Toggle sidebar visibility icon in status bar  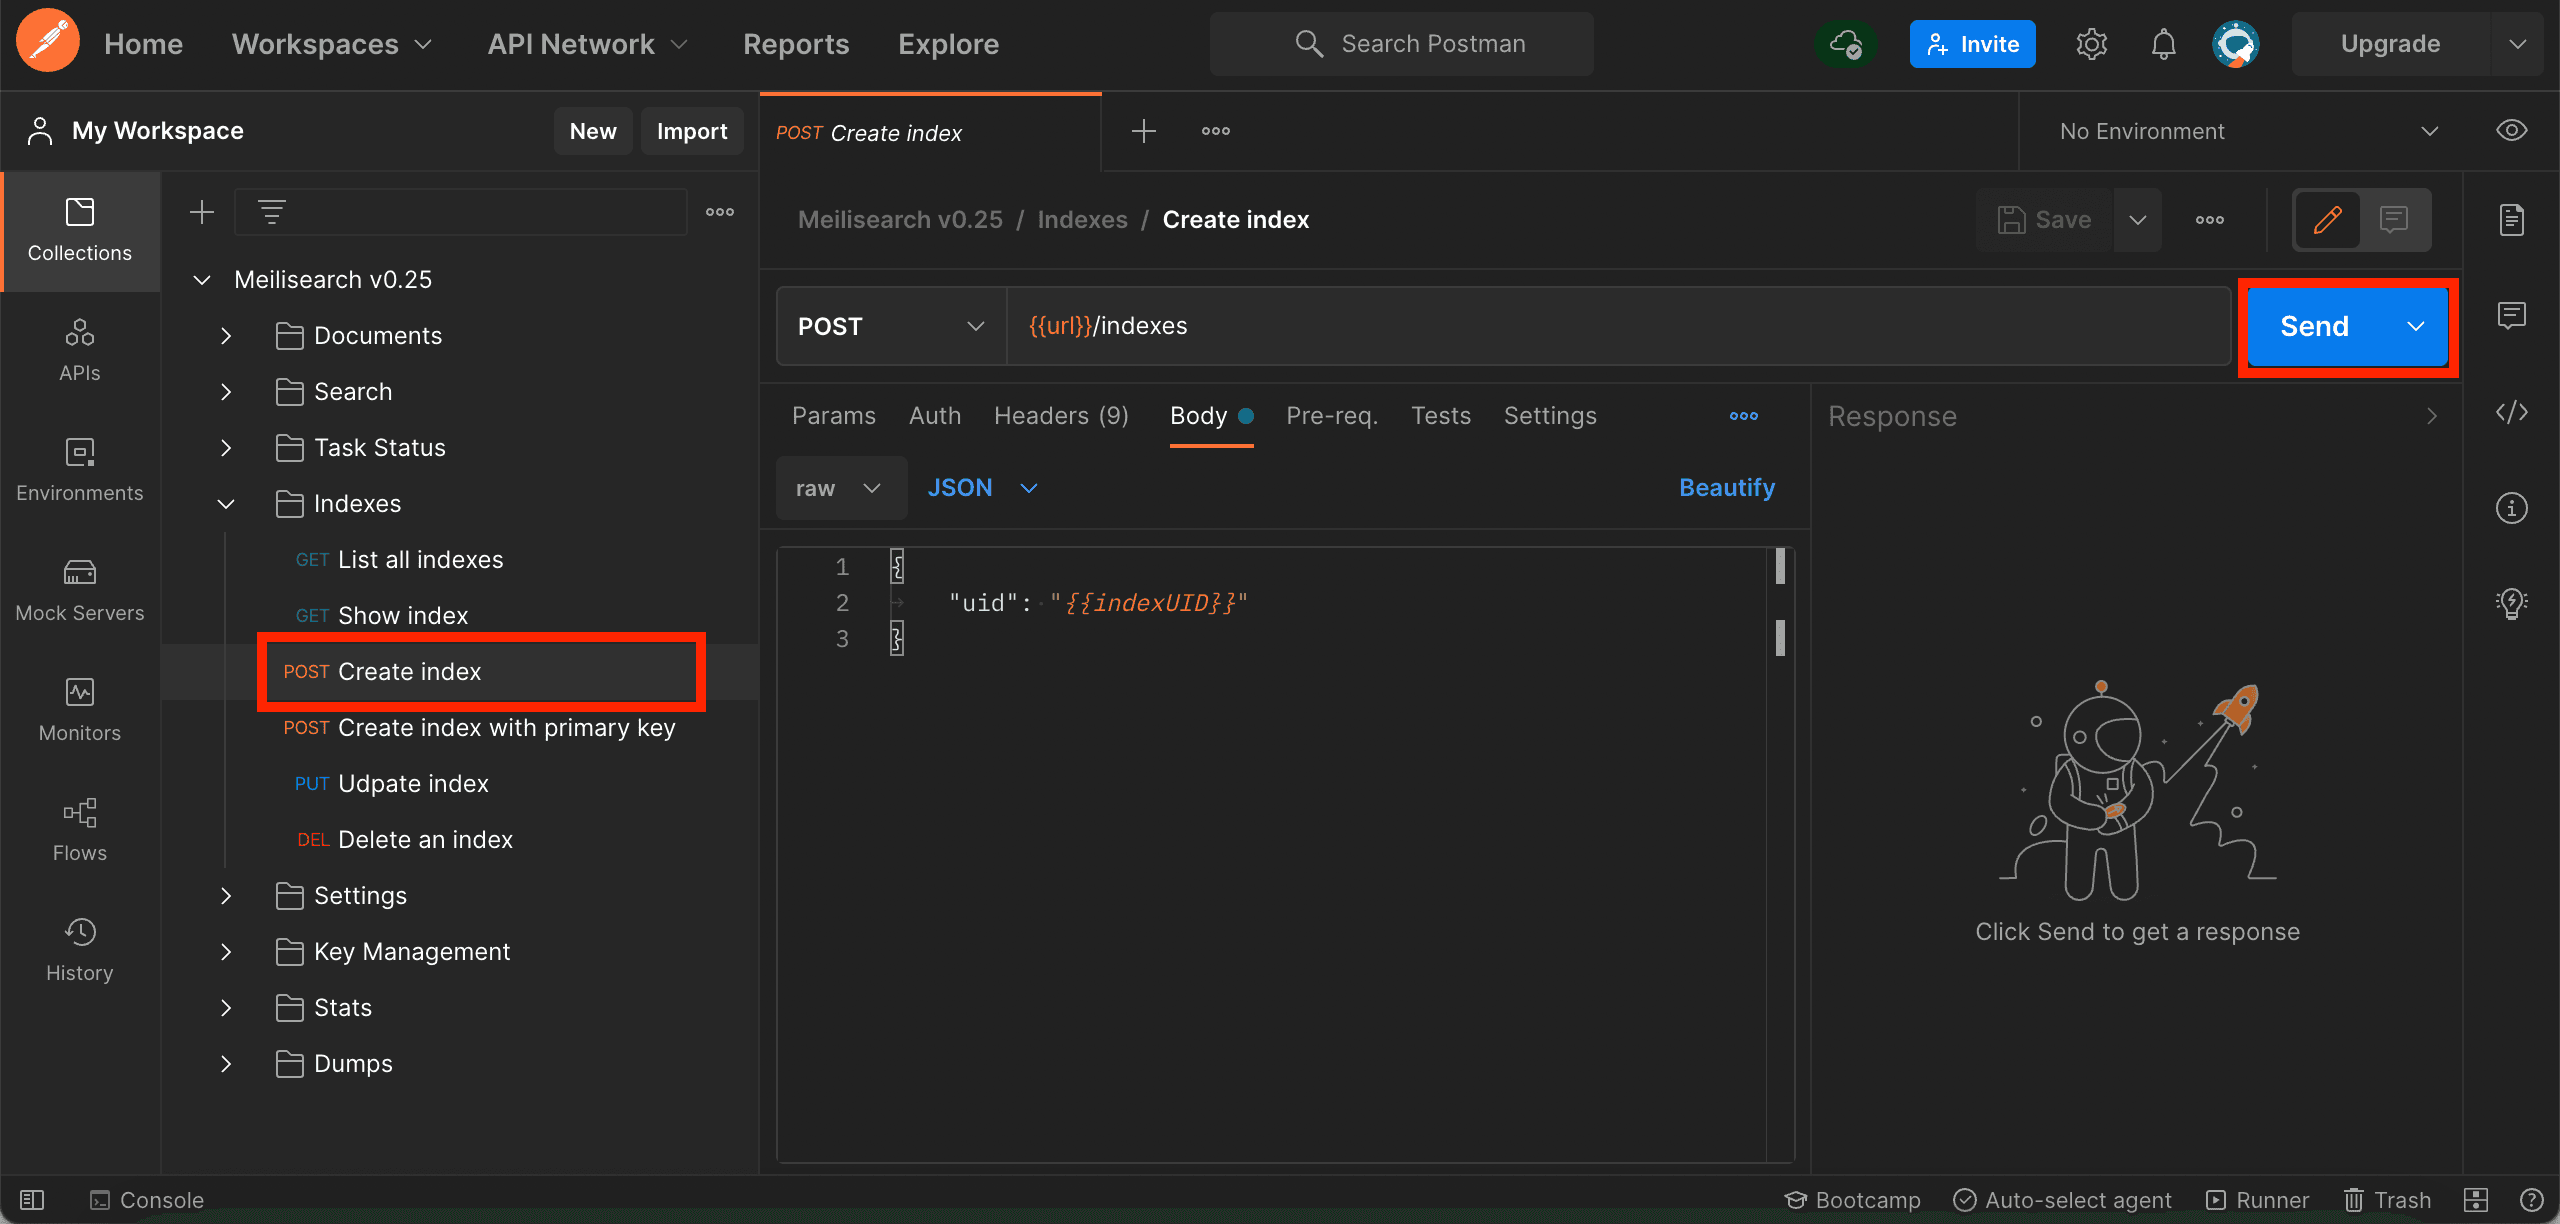pyautogui.click(x=32, y=1200)
